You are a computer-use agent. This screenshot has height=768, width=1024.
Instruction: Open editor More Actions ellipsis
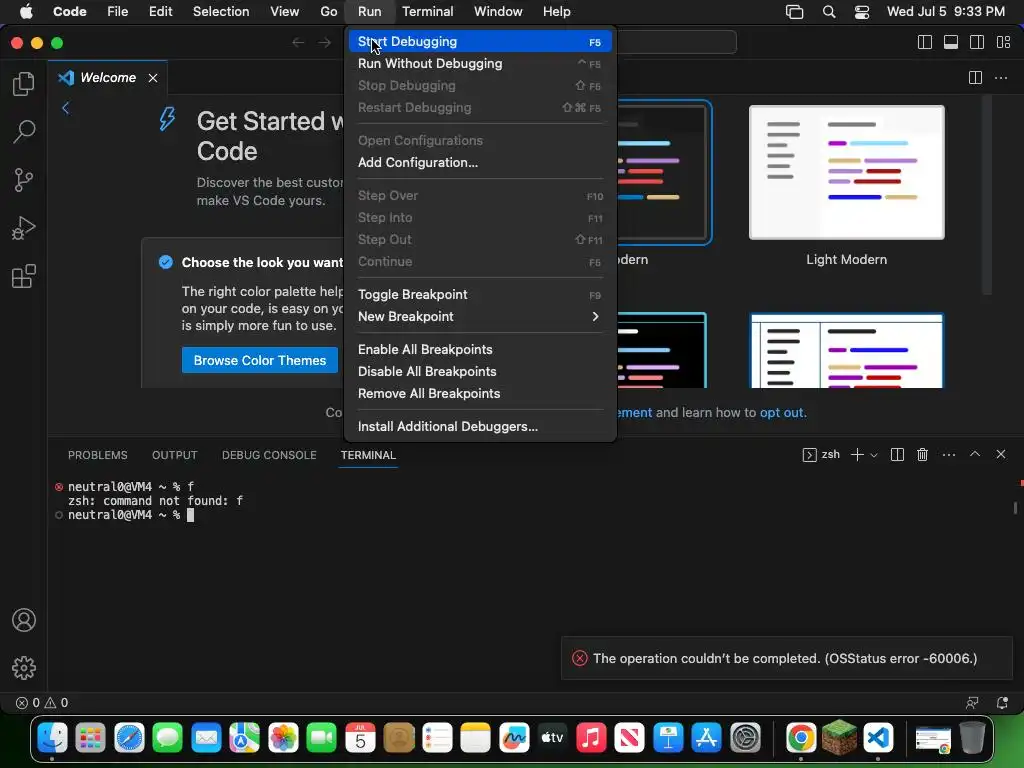tap(1000, 78)
